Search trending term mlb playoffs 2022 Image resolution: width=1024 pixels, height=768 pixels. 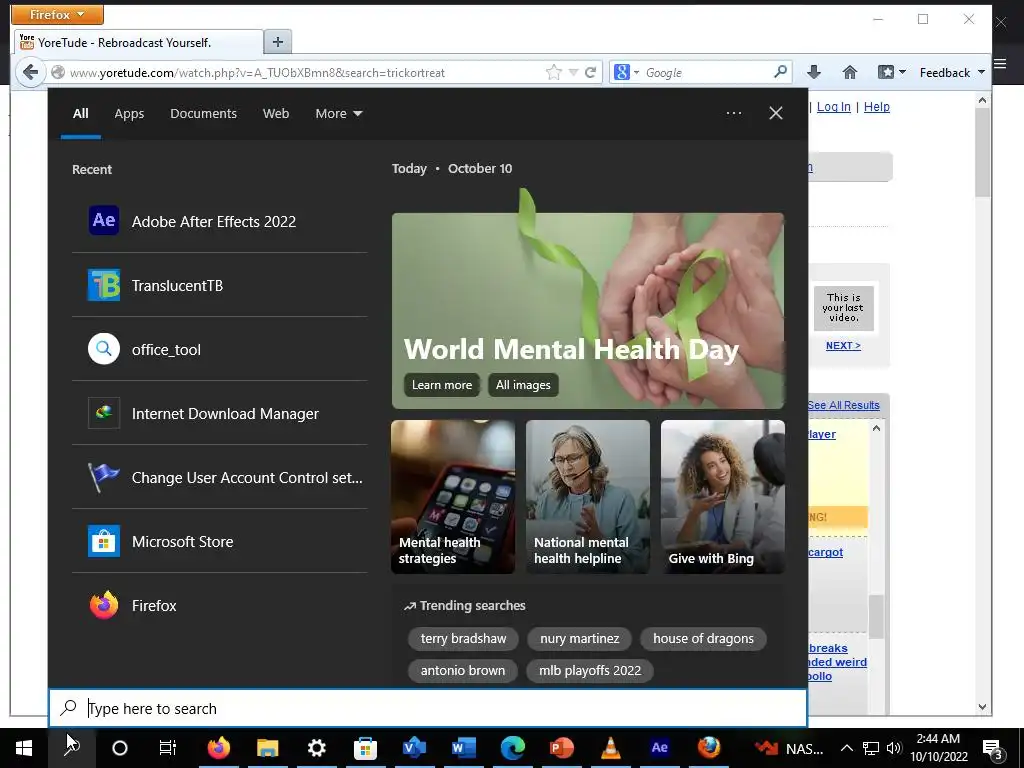pos(590,671)
